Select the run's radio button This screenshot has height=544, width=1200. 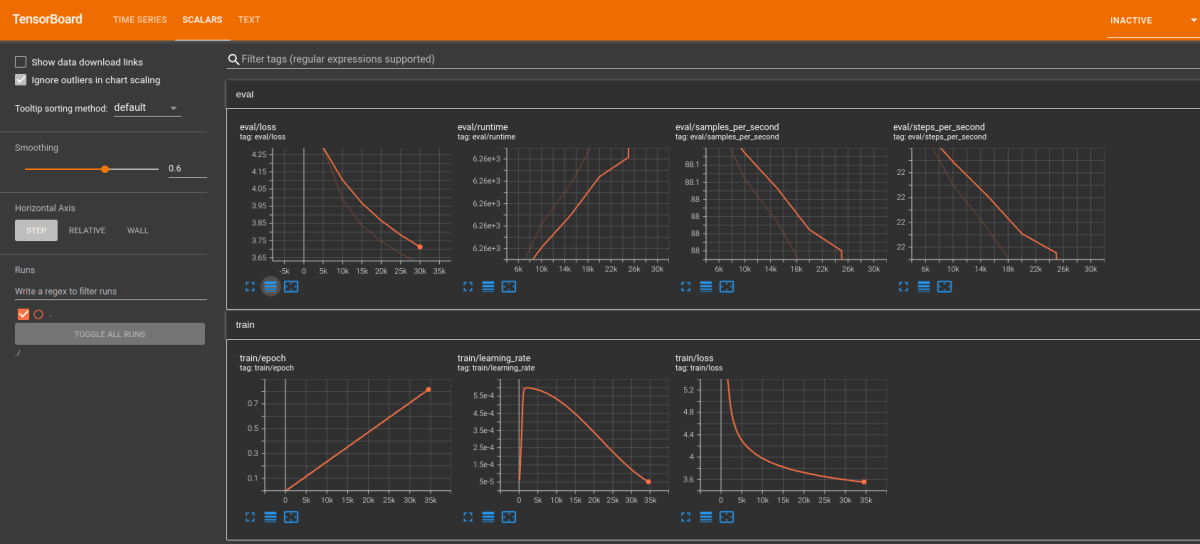39,314
